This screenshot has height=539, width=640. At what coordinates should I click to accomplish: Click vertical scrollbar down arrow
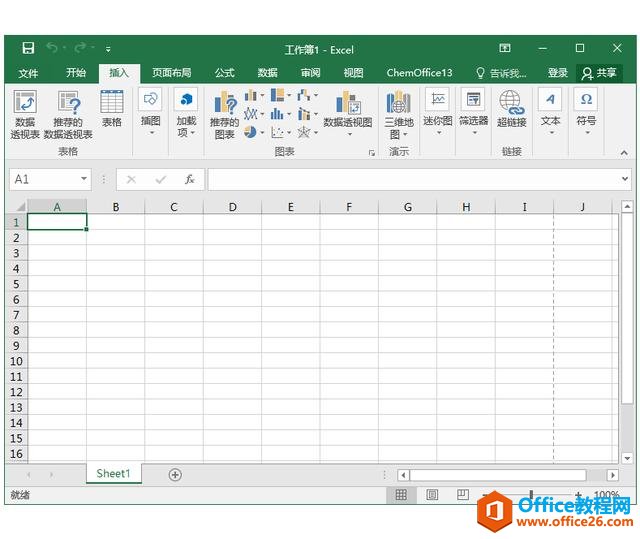coord(627,458)
